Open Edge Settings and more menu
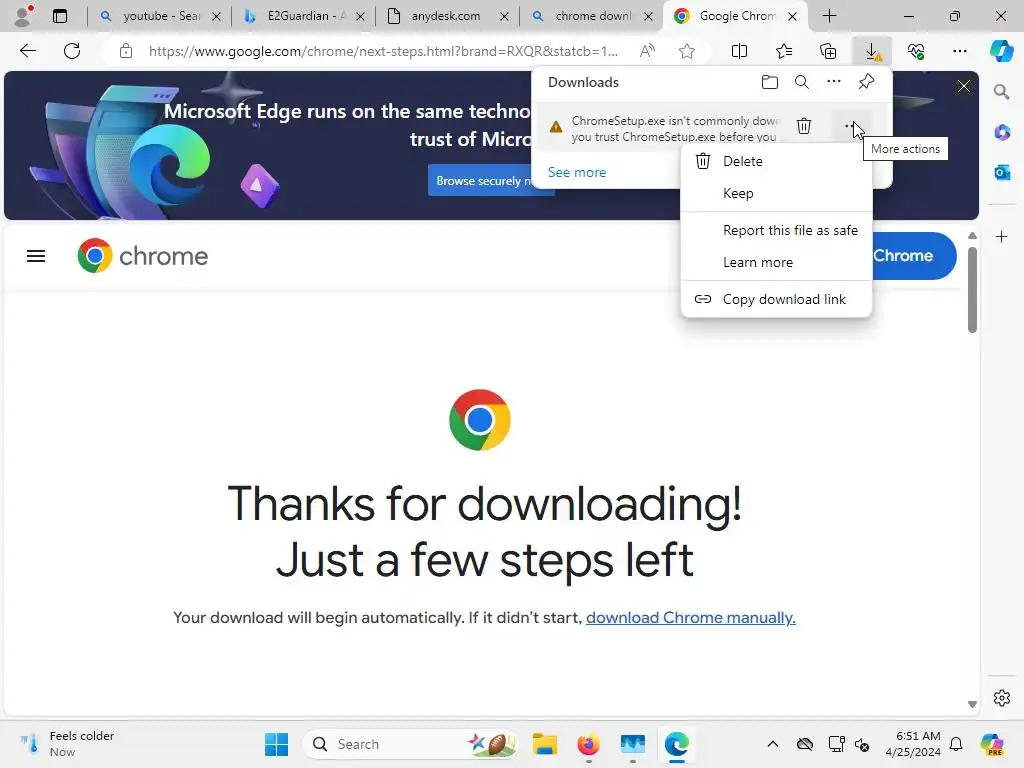The height and width of the screenshot is (768, 1024). (x=960, y=51)
